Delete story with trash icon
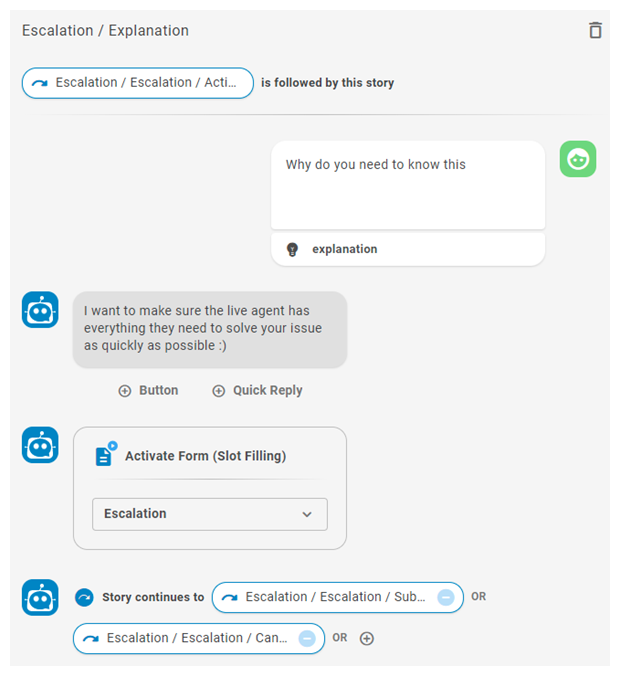622x678 pixels. pos(595,30)
